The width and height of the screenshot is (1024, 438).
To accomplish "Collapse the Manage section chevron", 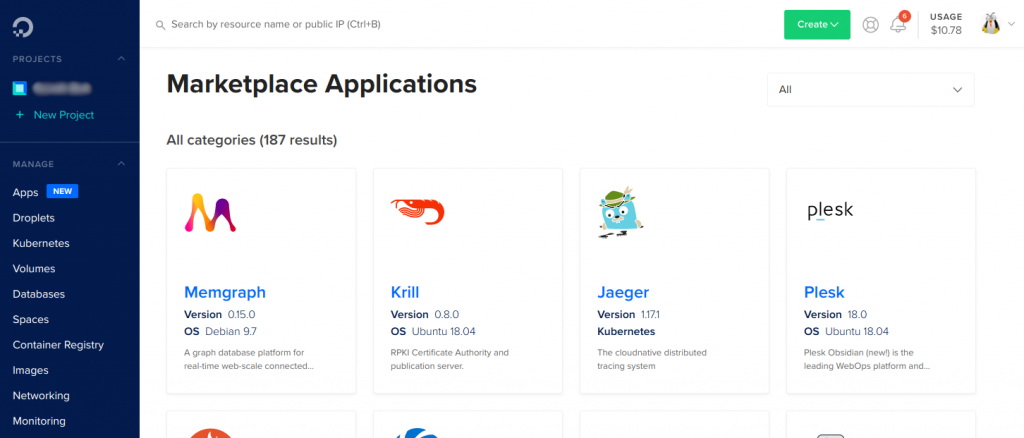I will coord(121,164).
